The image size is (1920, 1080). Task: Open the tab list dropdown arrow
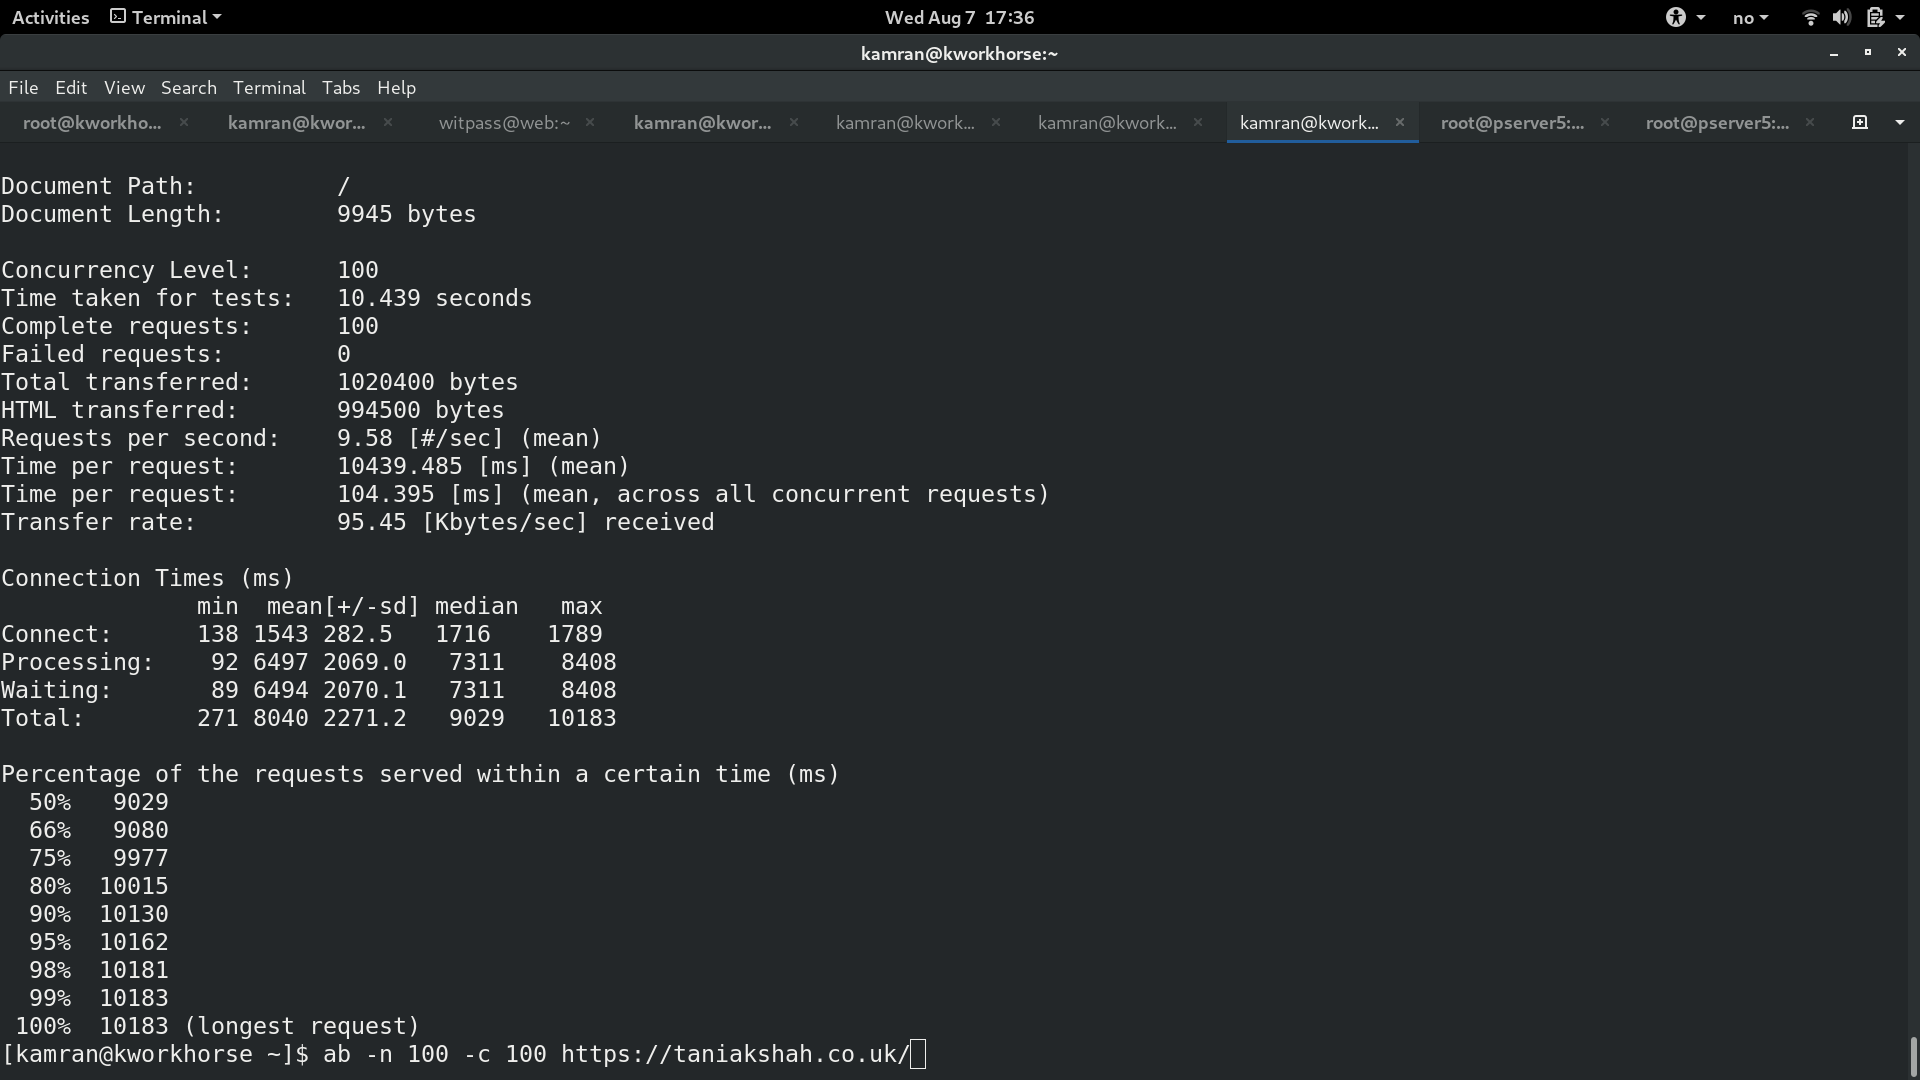point(1899,122)
